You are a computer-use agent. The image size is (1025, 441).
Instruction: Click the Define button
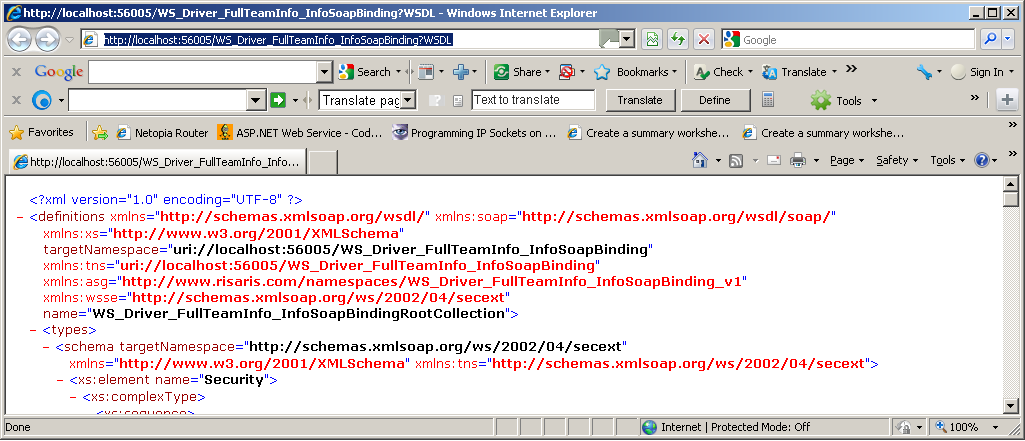coord(714,100)
